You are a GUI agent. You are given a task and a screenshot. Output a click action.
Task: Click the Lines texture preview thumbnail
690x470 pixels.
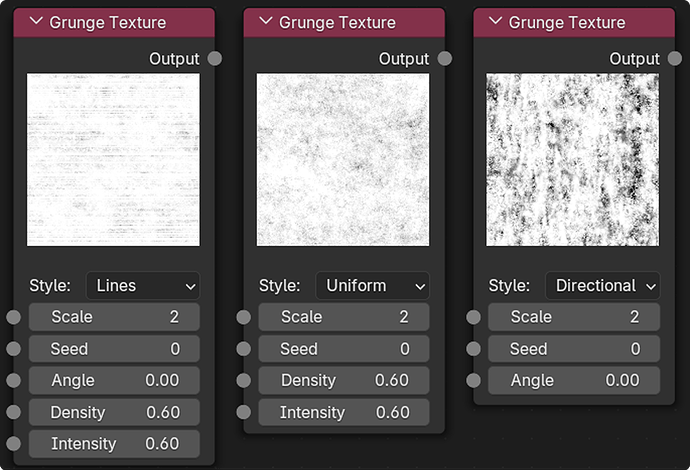(x=113, y=160)
